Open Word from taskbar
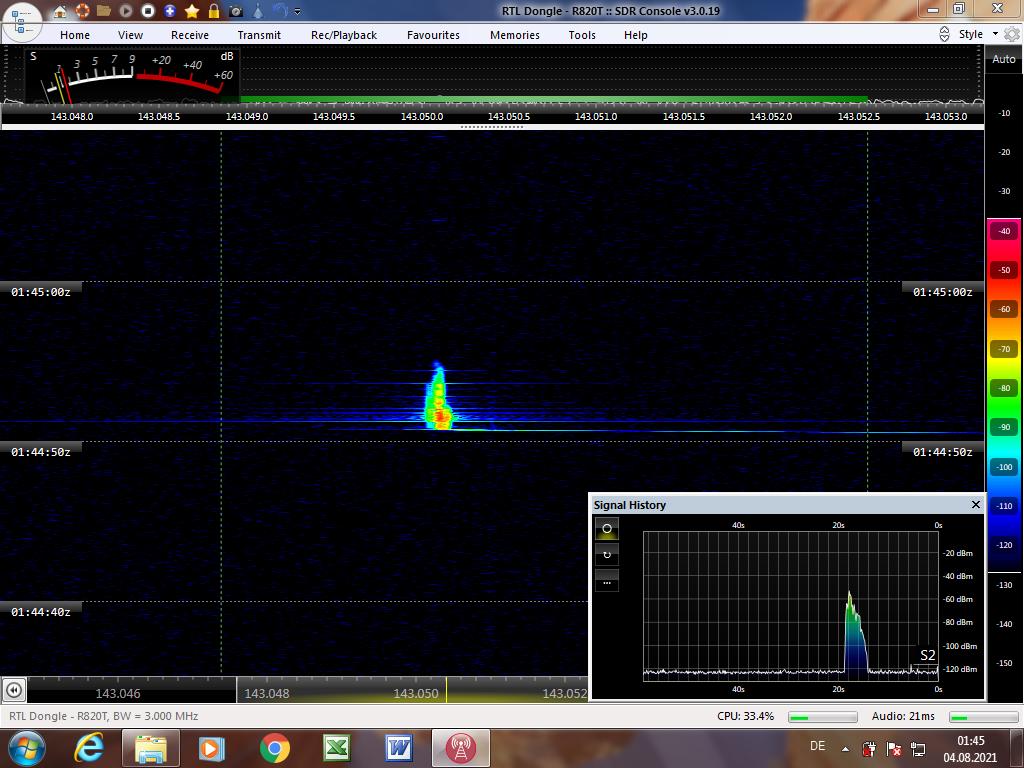Screen dimensions: 1024x768 click(398, 748)
